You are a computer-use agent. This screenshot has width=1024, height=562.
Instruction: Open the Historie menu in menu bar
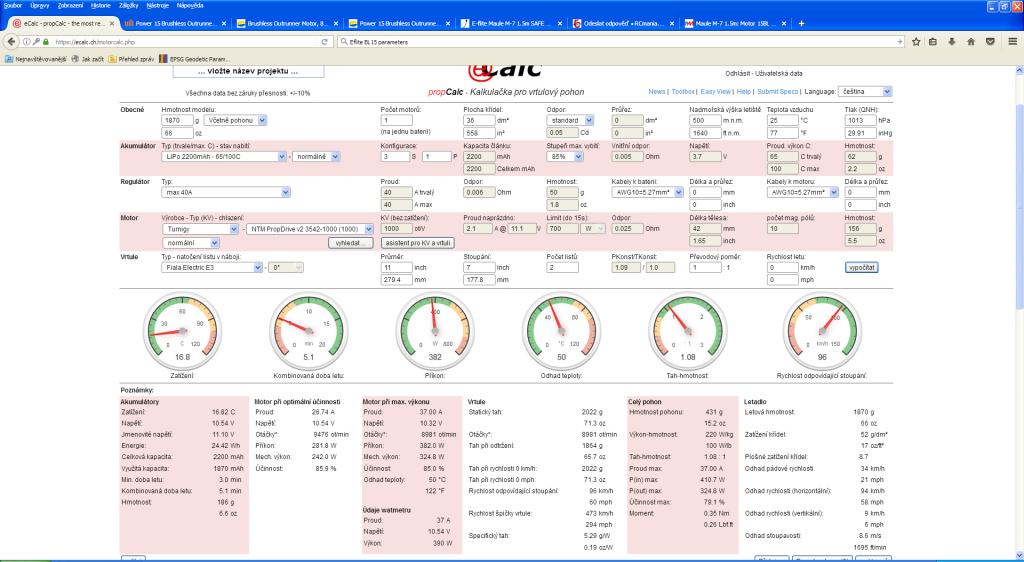(101, 5)
